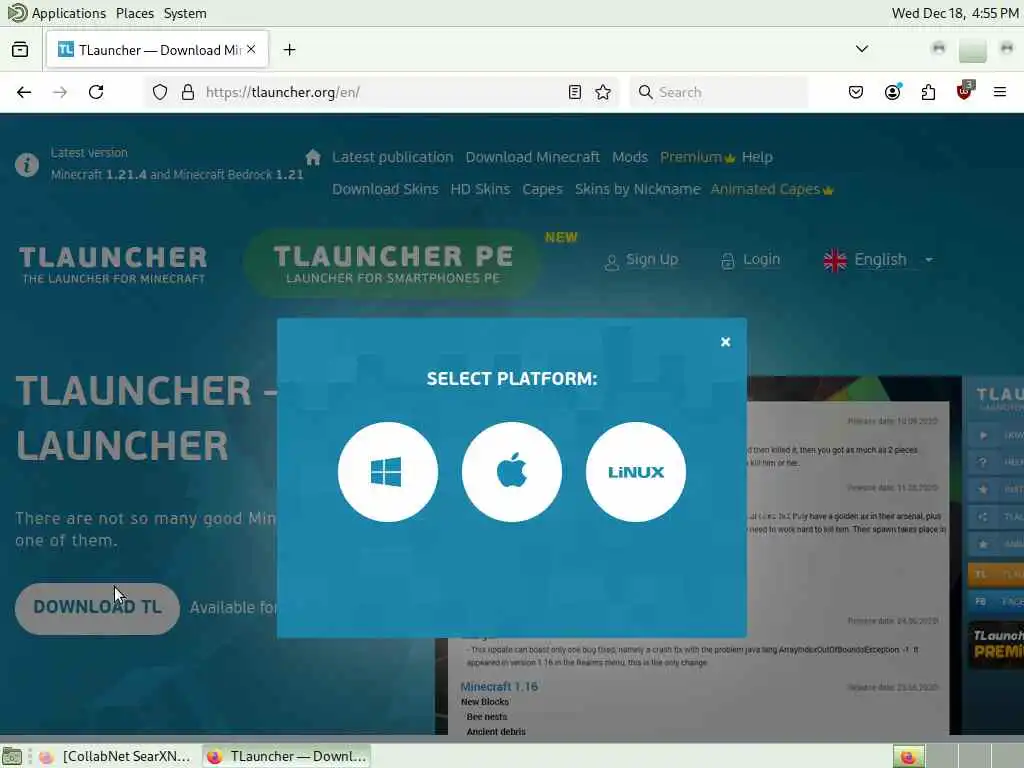The height and width of the screenshot is (768, 1024).
Task: Click the show desktop taskbar icon
Action: pos(12,757)
